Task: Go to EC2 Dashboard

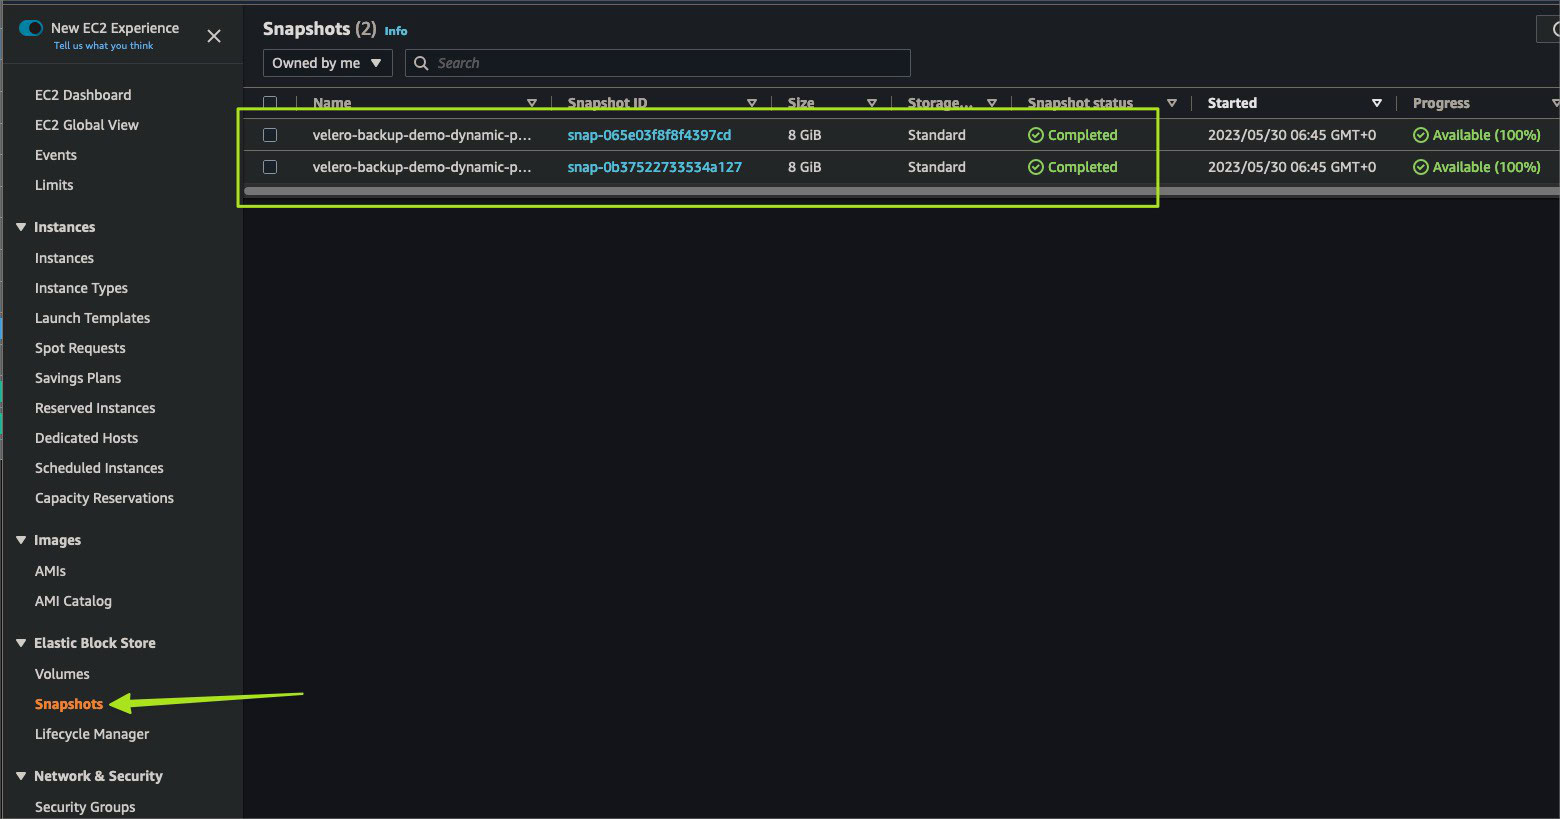Action: tap(83, 95)
